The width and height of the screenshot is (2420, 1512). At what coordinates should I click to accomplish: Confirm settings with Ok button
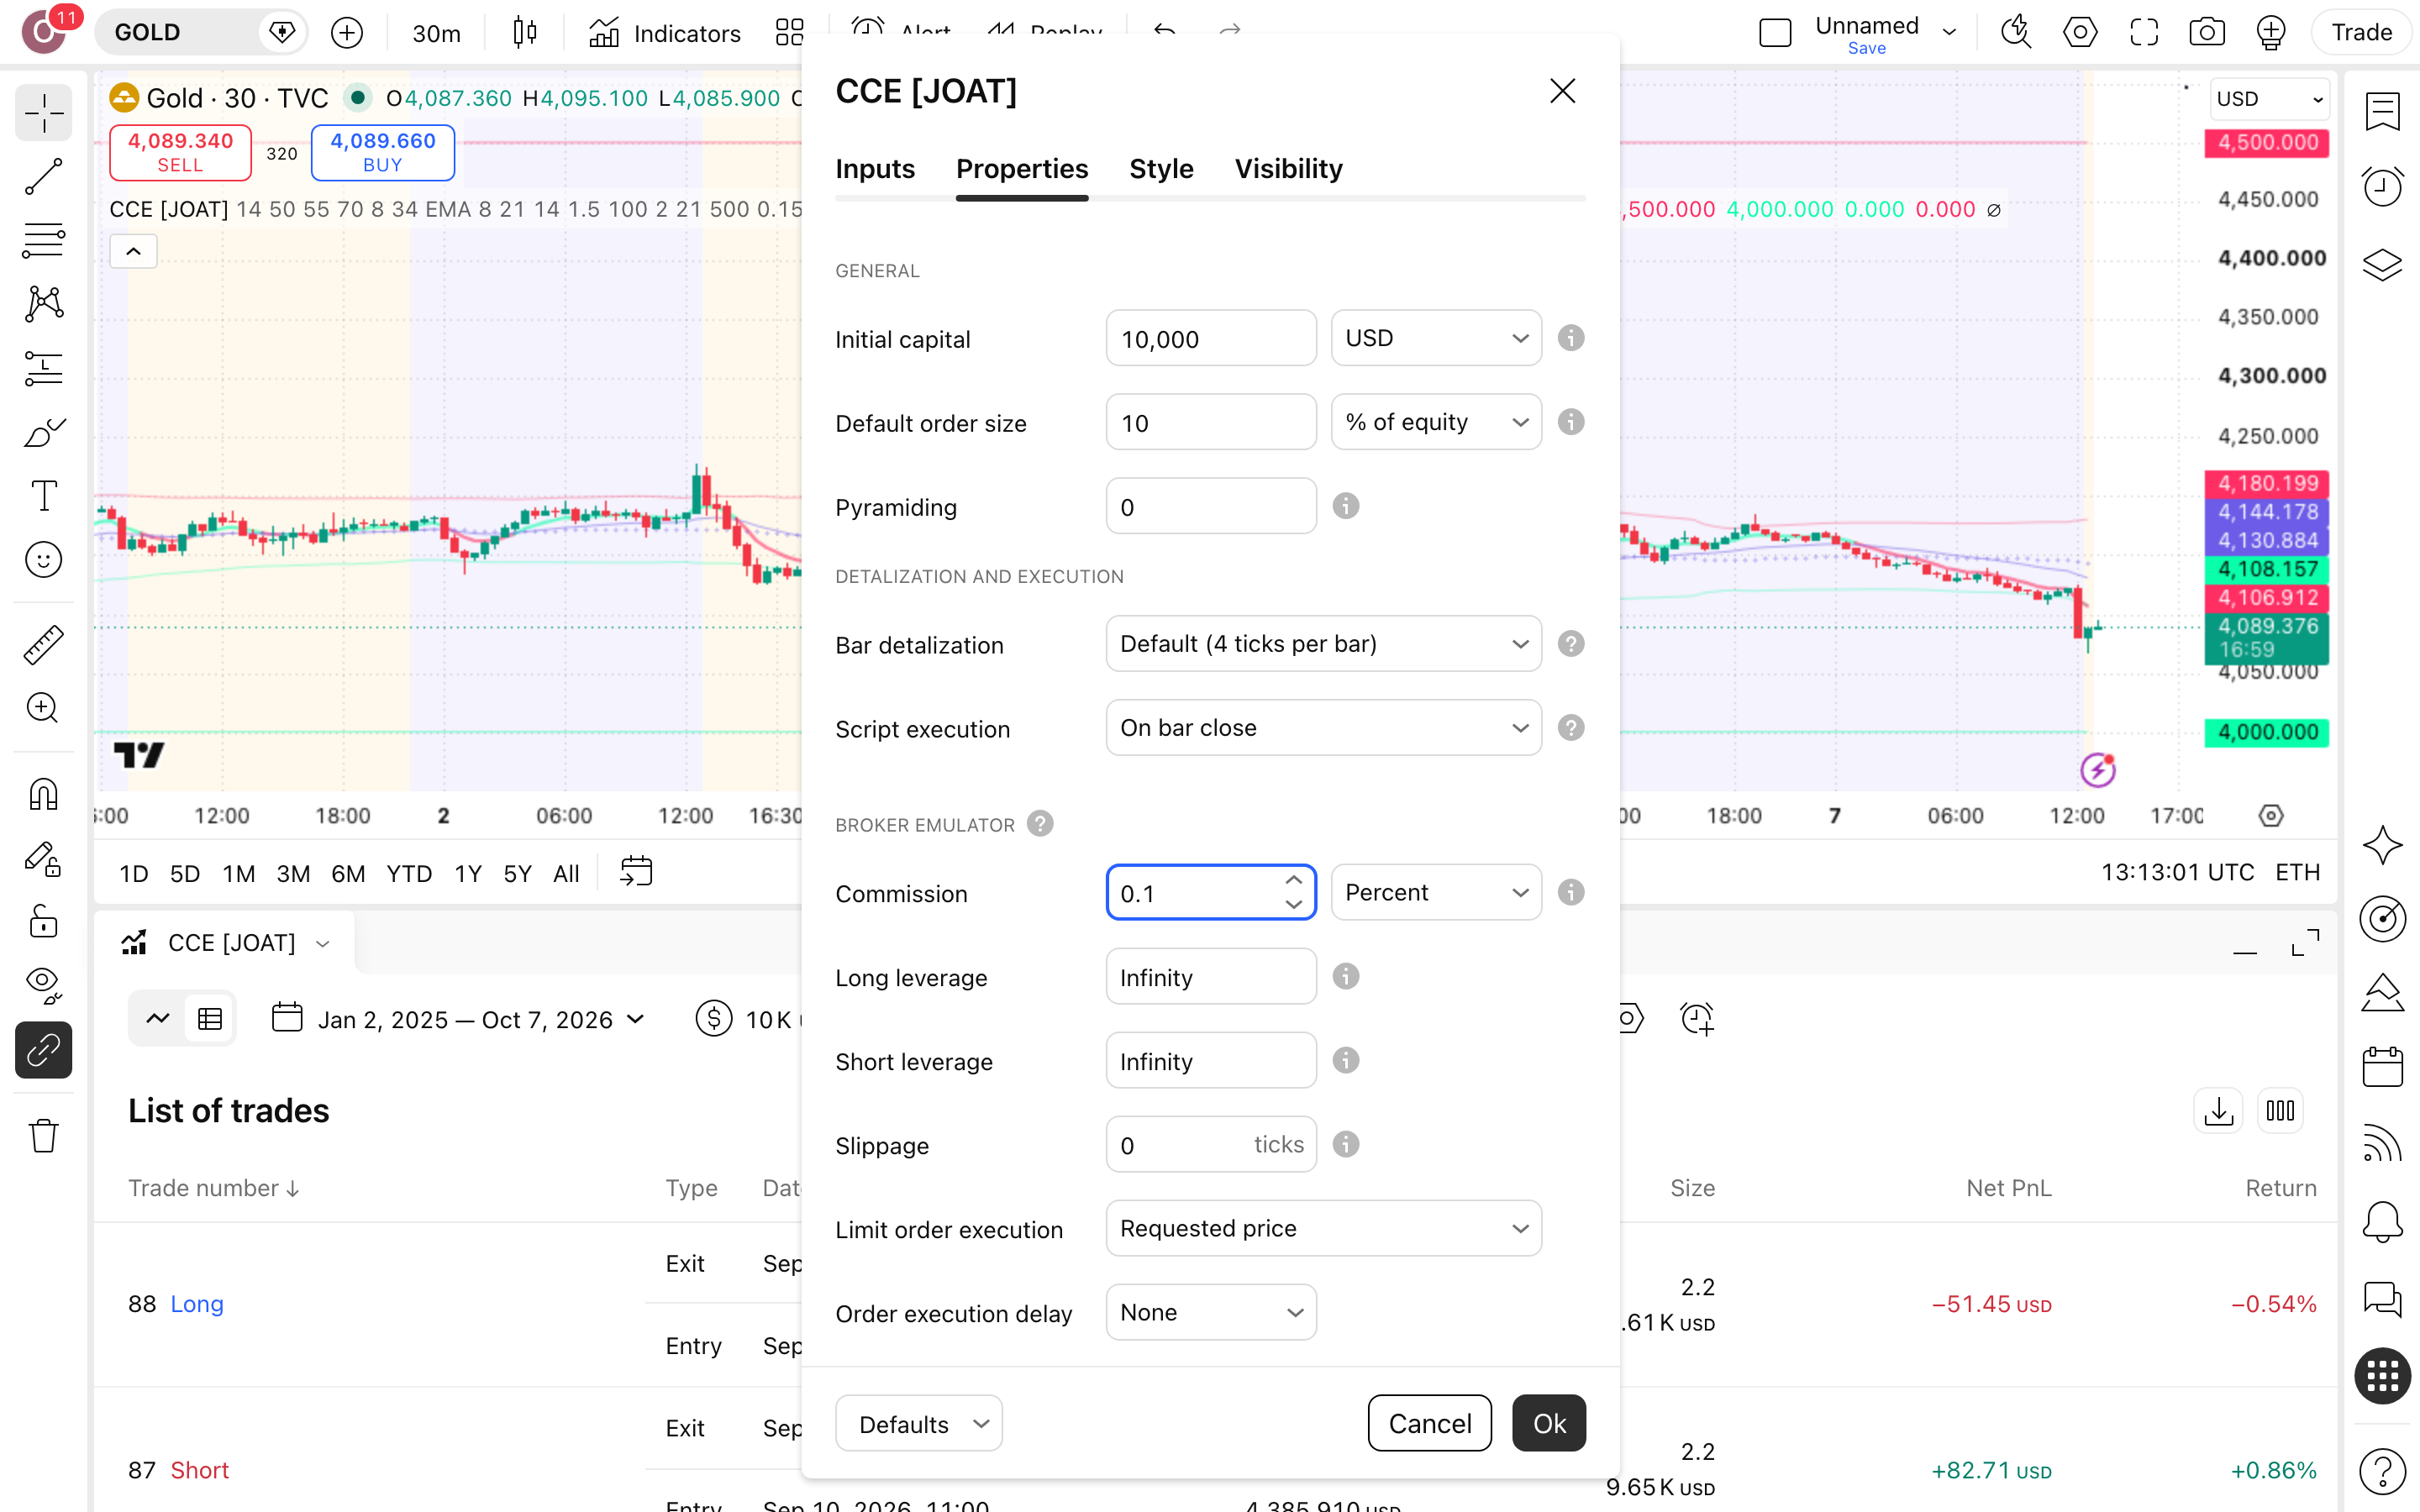click(x=1549, y=1423)
